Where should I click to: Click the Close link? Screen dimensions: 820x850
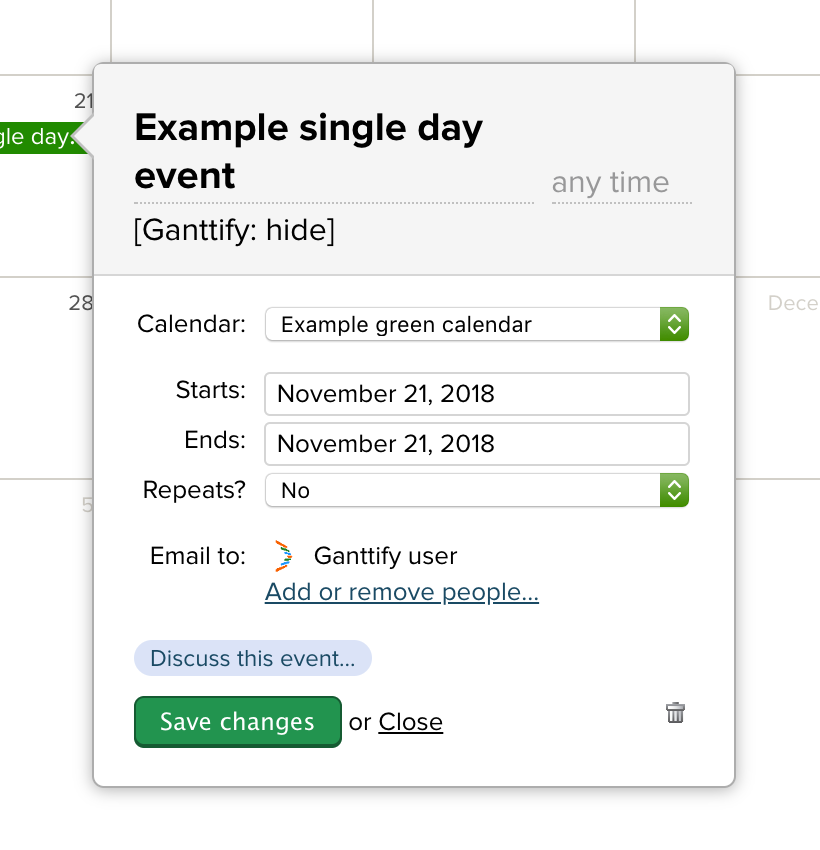[411, 721]
